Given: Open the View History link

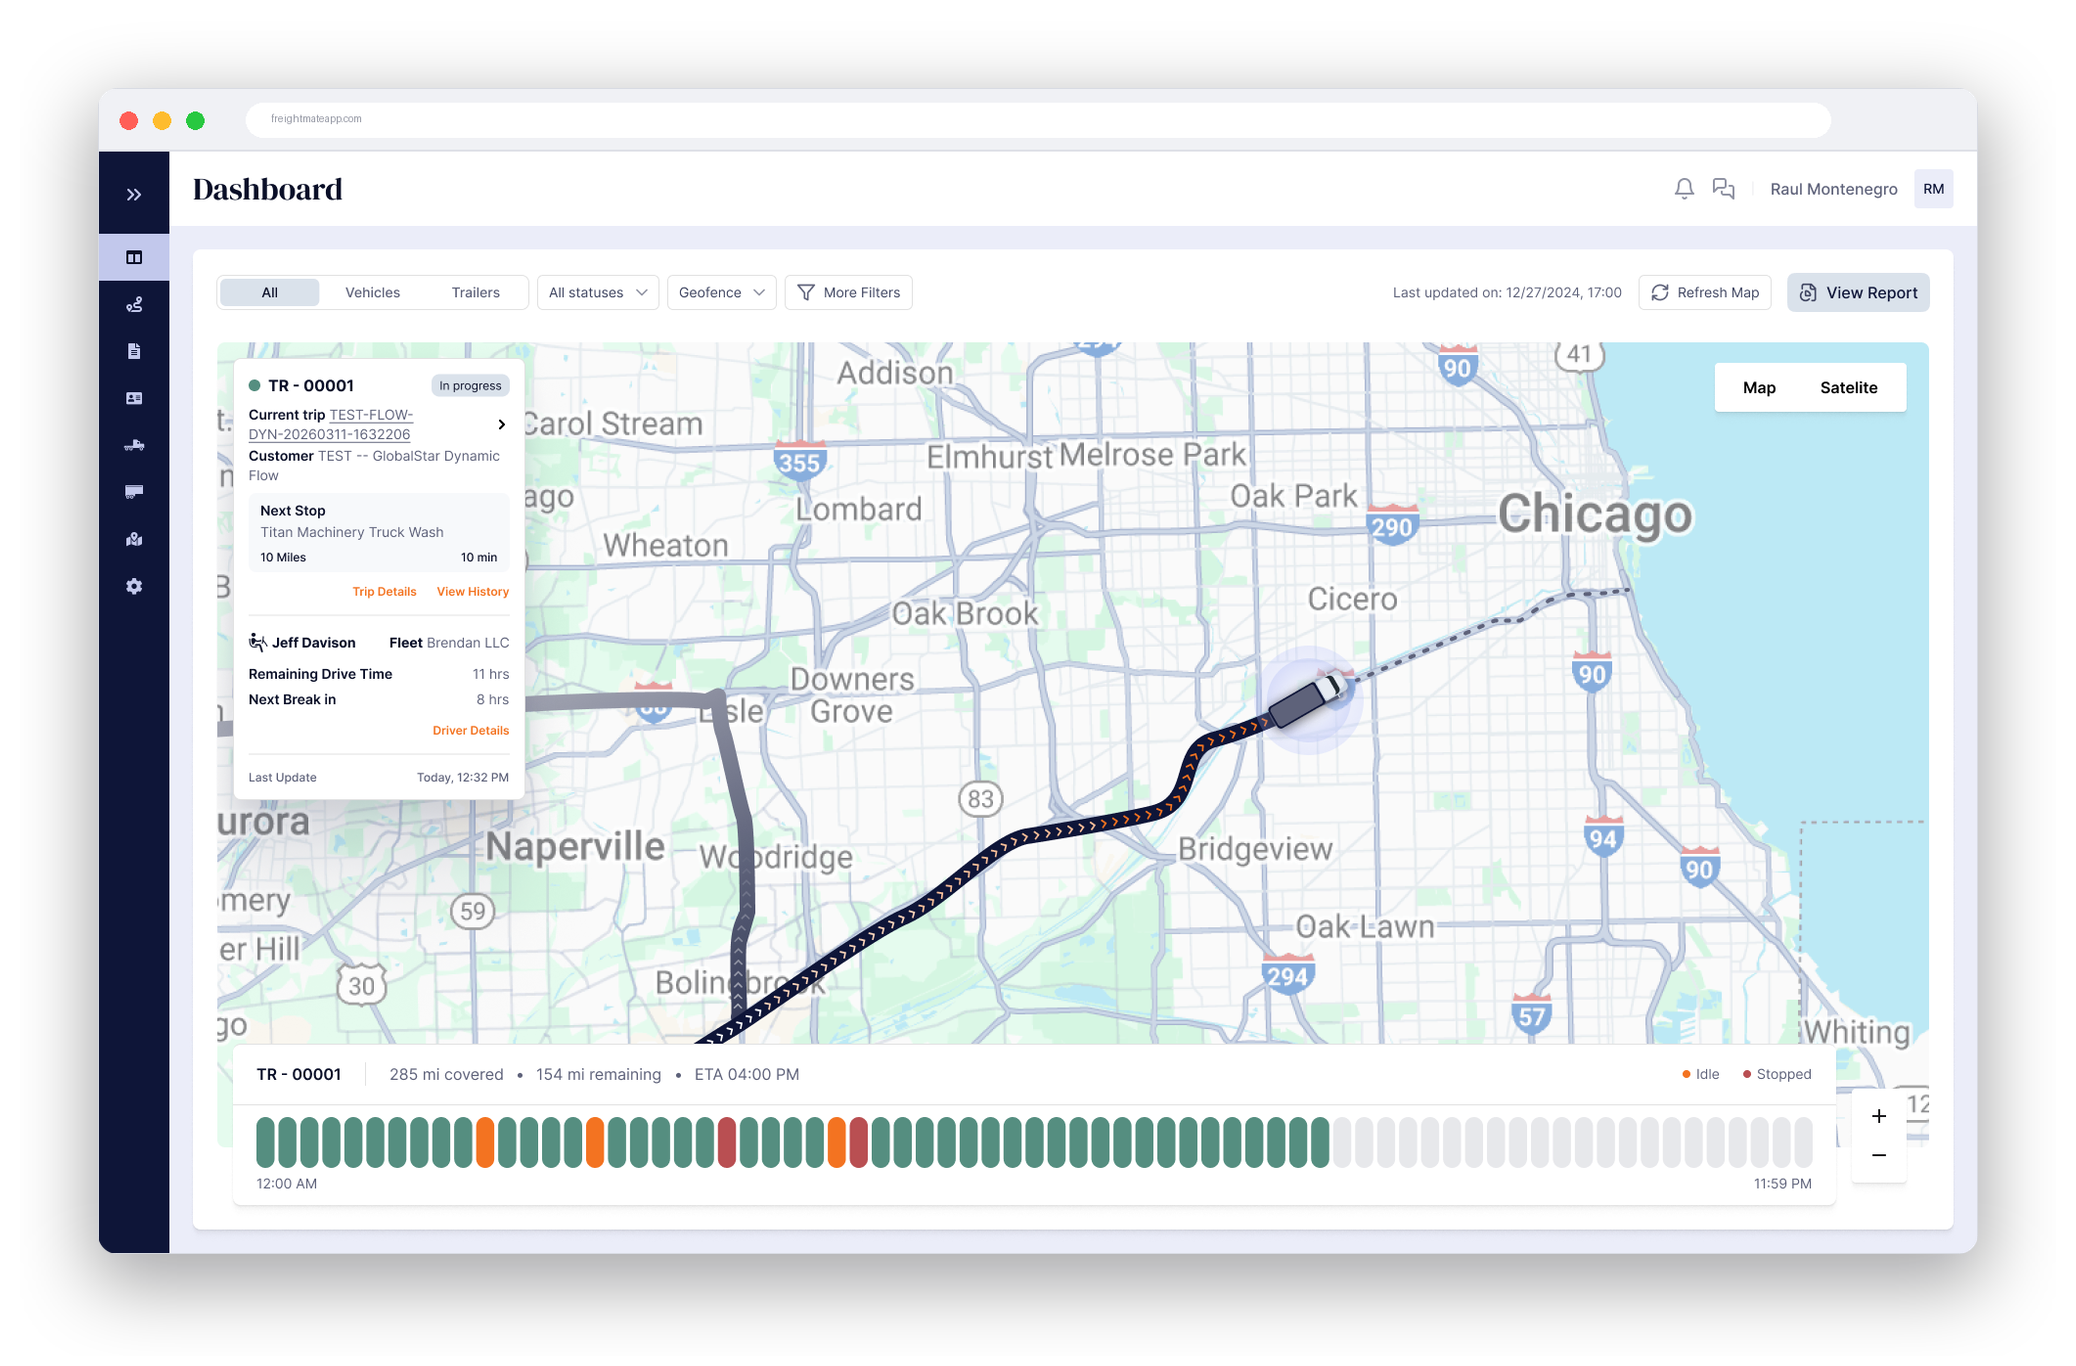Looking at the screenshot, I should coord(472,591).
